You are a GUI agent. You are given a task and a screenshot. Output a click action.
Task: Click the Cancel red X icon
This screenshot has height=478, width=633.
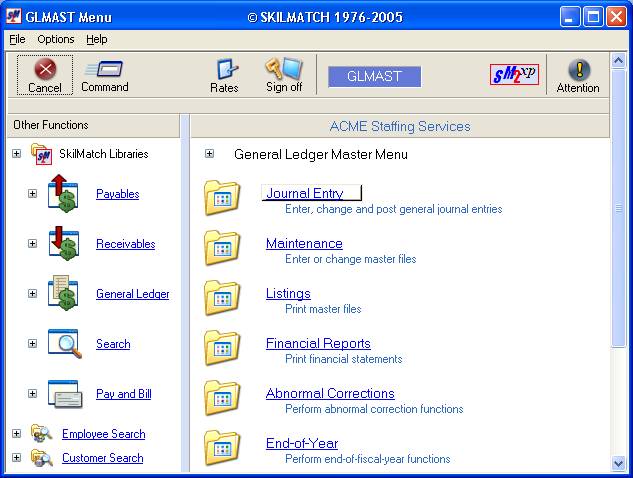tap(45, 69)
